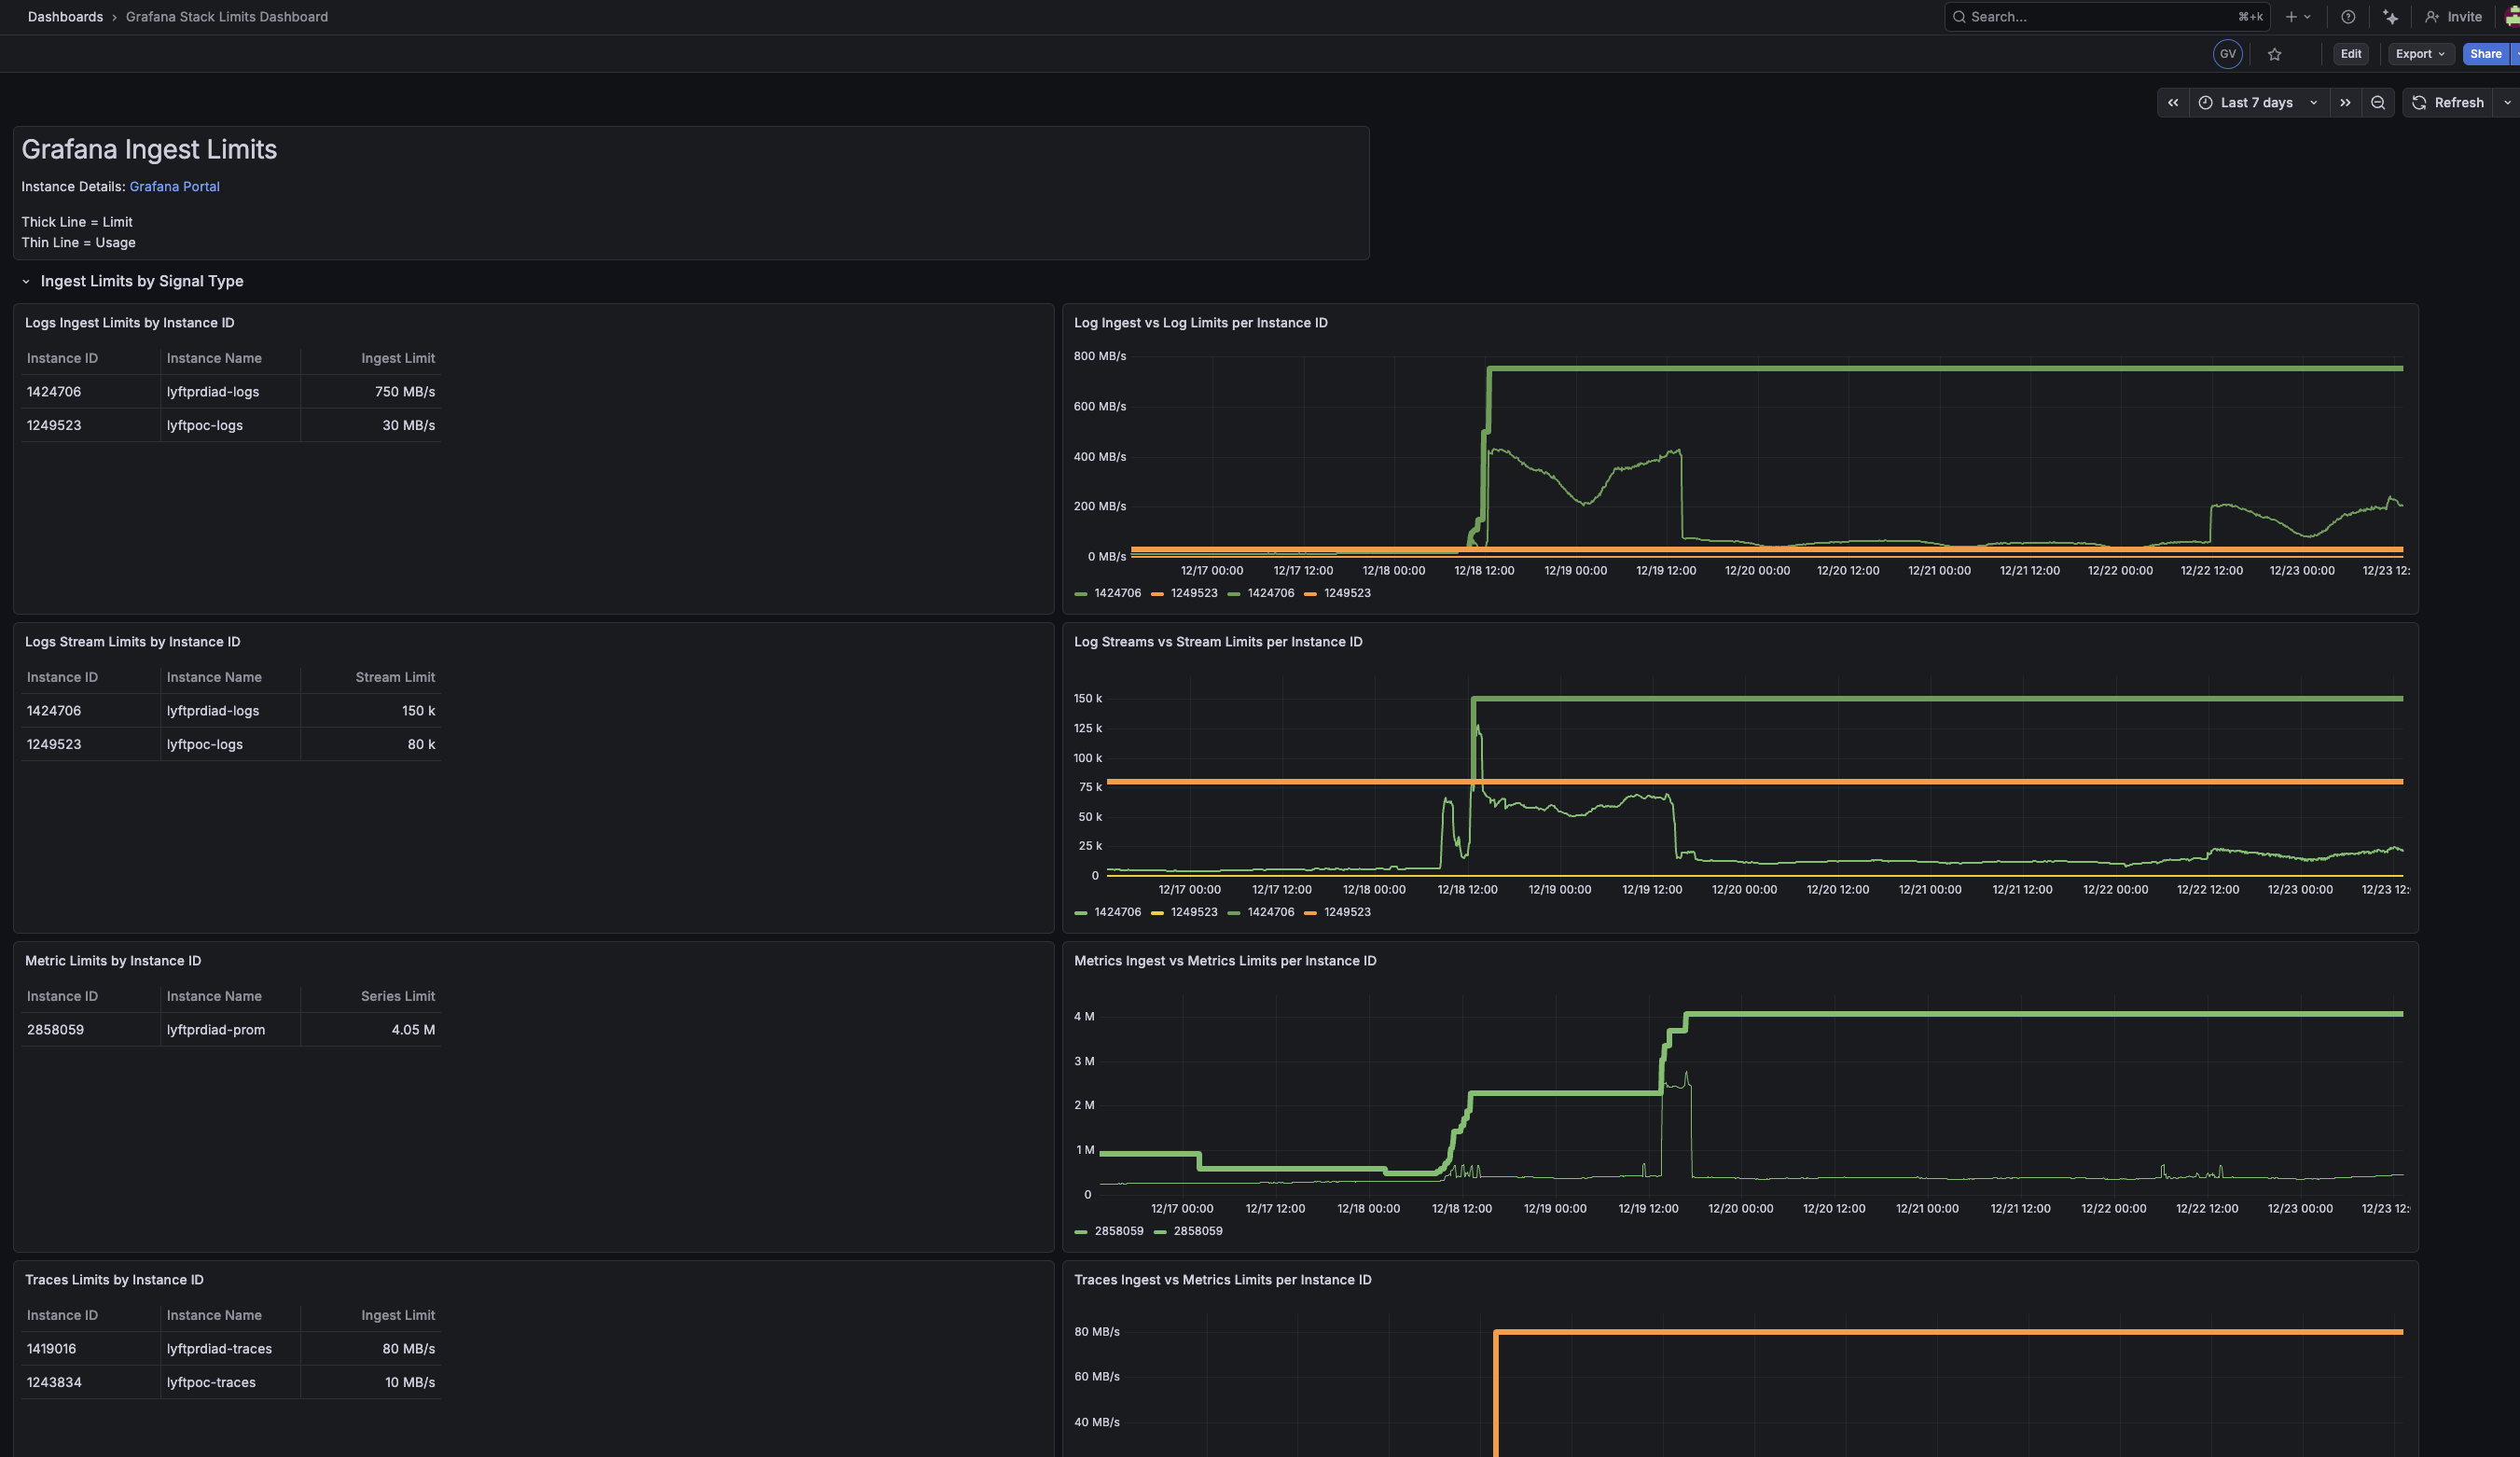Toggle series 1424706 in Log Ingest legend
Image resolution: width=2520 pixels, height=1457 pixels.
[1116, 593]
